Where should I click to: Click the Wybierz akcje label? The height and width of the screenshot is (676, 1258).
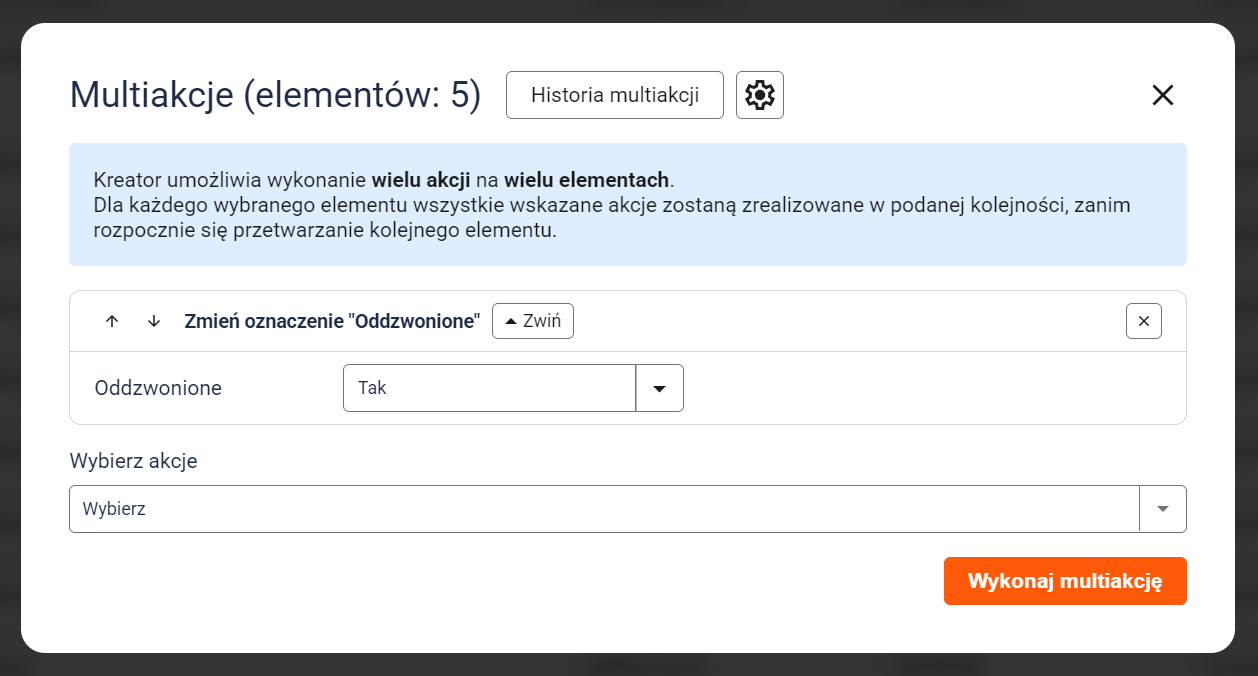(133, 461)
